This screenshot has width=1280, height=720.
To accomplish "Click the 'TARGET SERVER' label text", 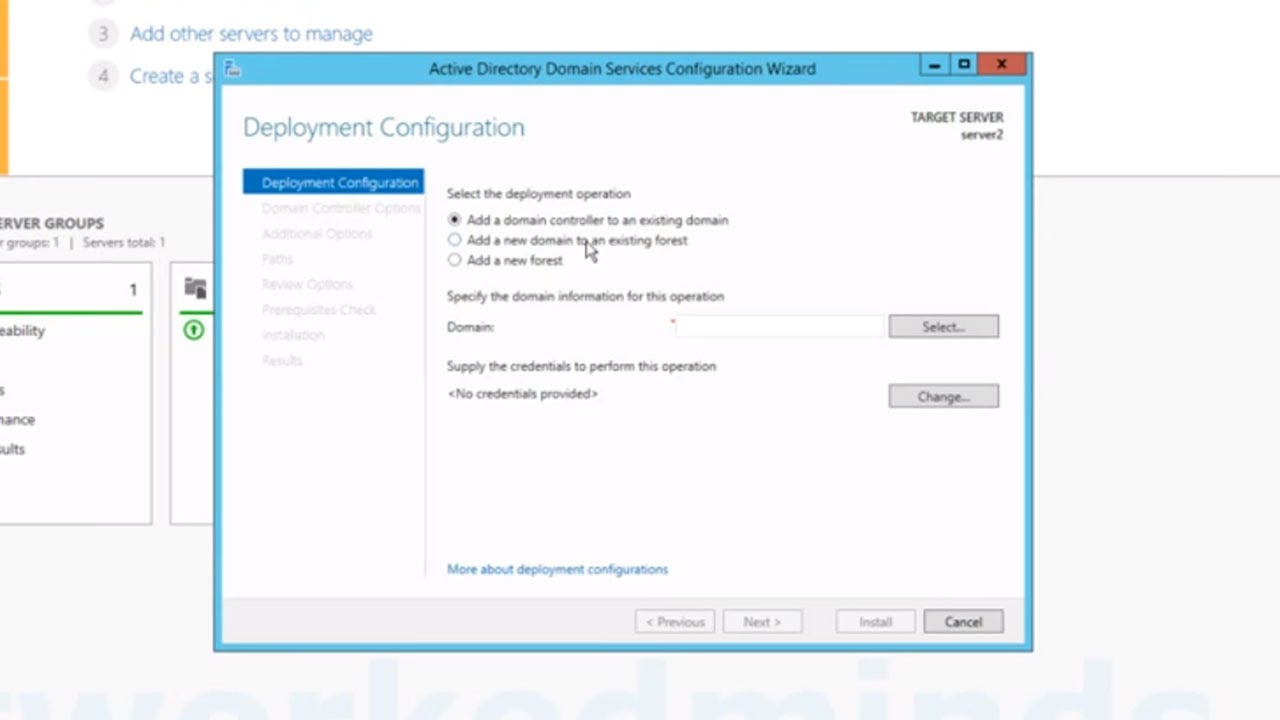I will tap(957, 118).
